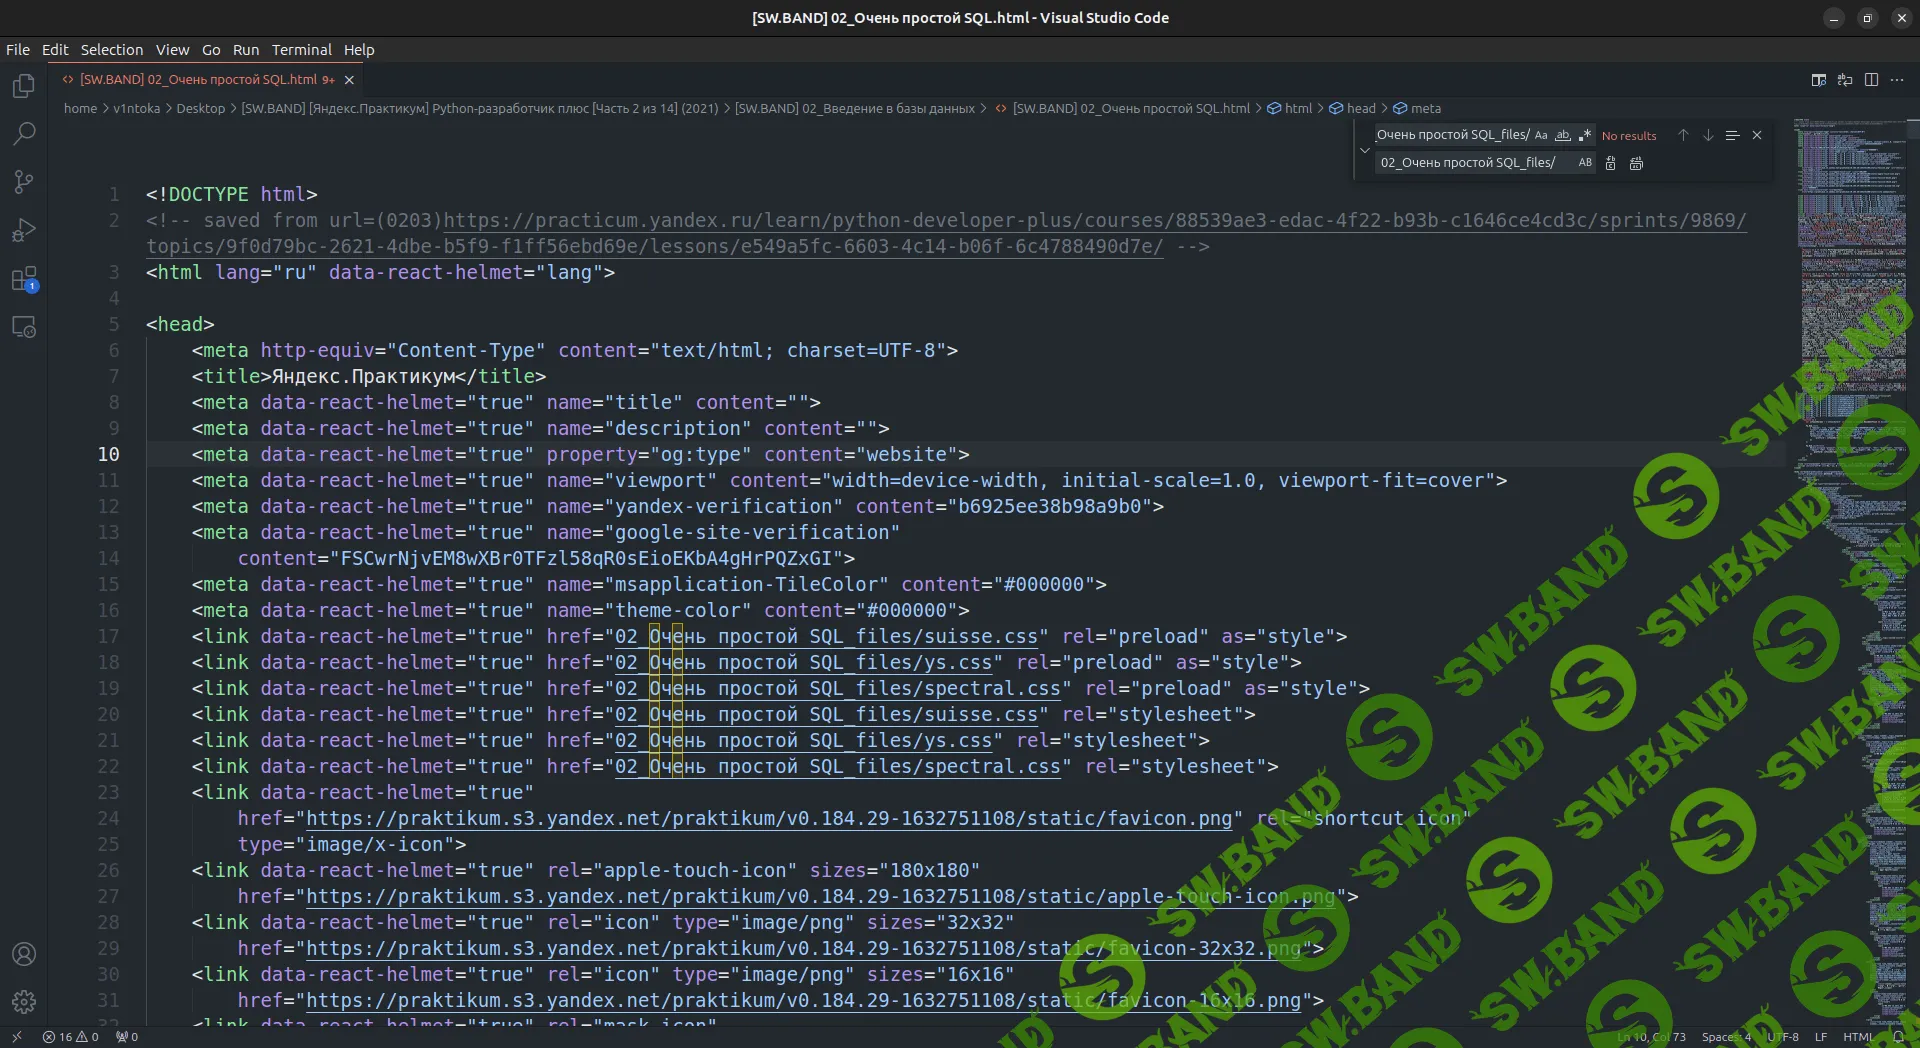
Task: Click the Accounts icon
Action: (24, 954)
